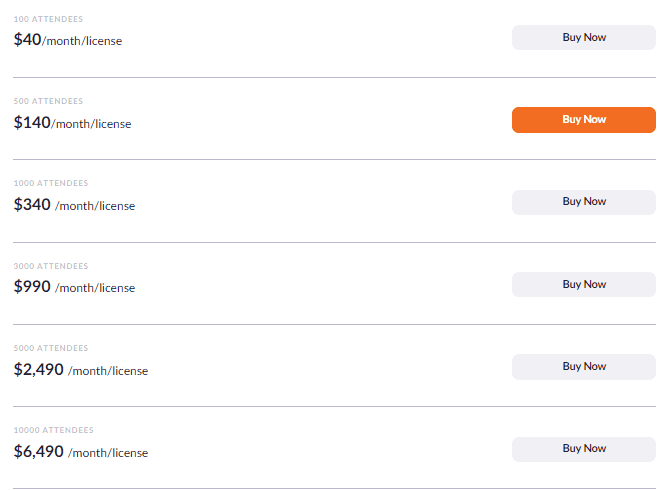Click the $990 price amount
663x490 pixels.
click(x=32, y=287)
